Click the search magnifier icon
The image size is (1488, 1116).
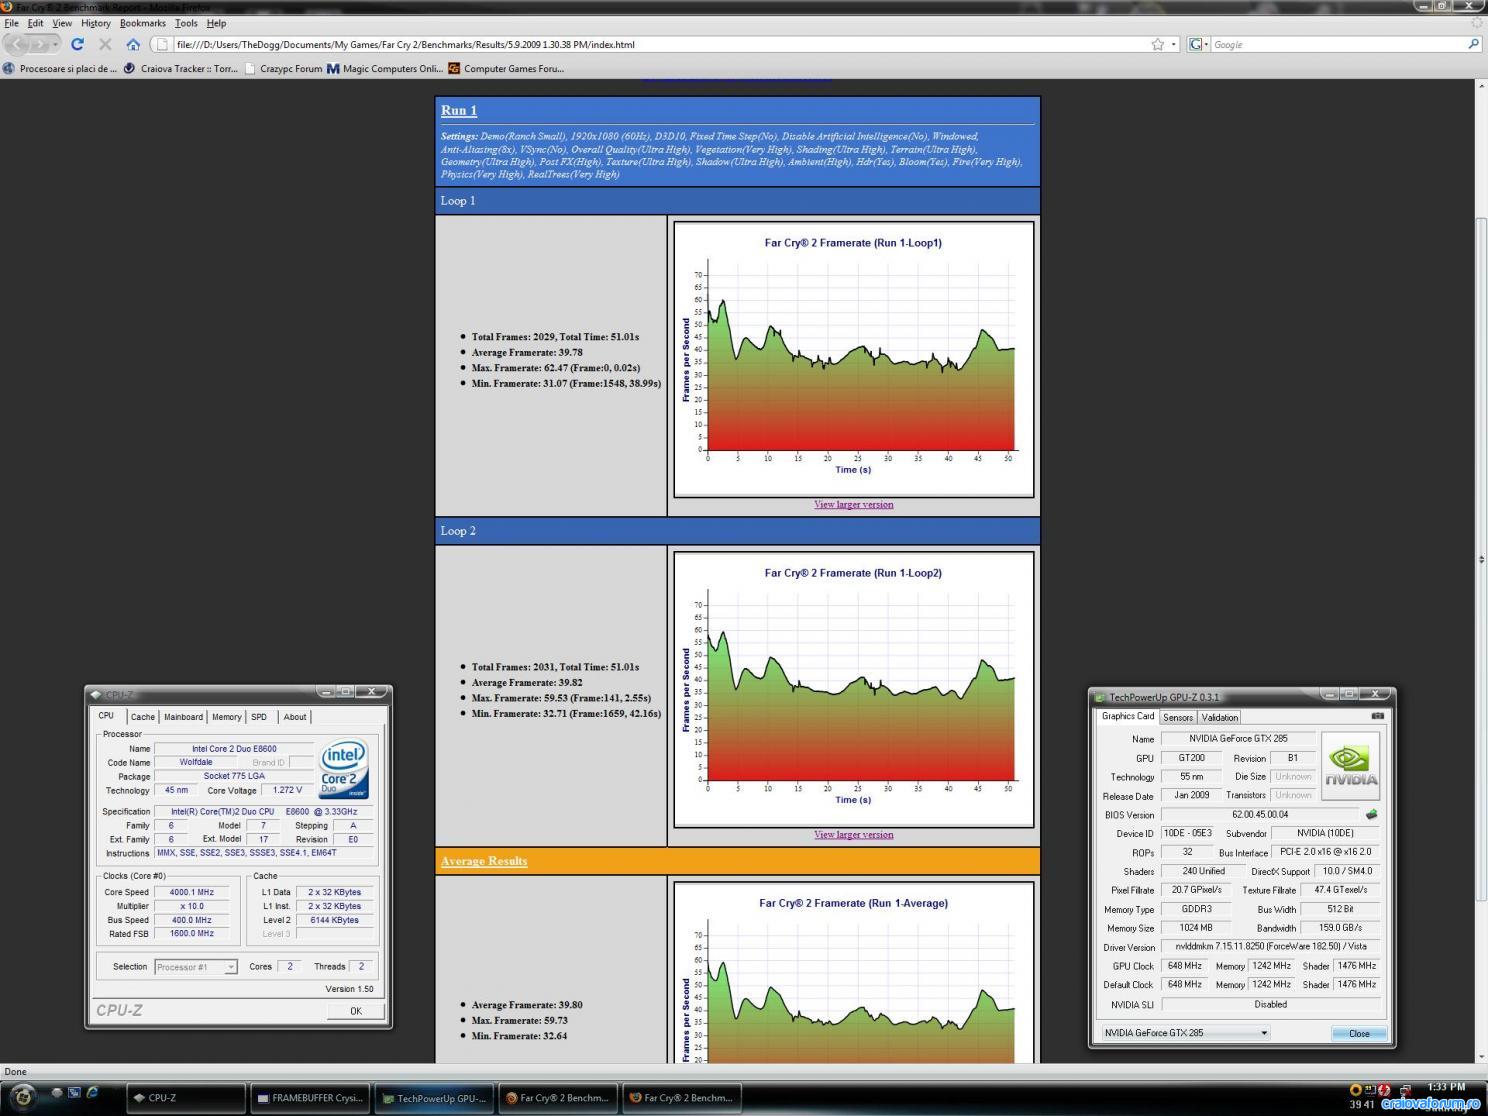click(x=1473, y=44)
